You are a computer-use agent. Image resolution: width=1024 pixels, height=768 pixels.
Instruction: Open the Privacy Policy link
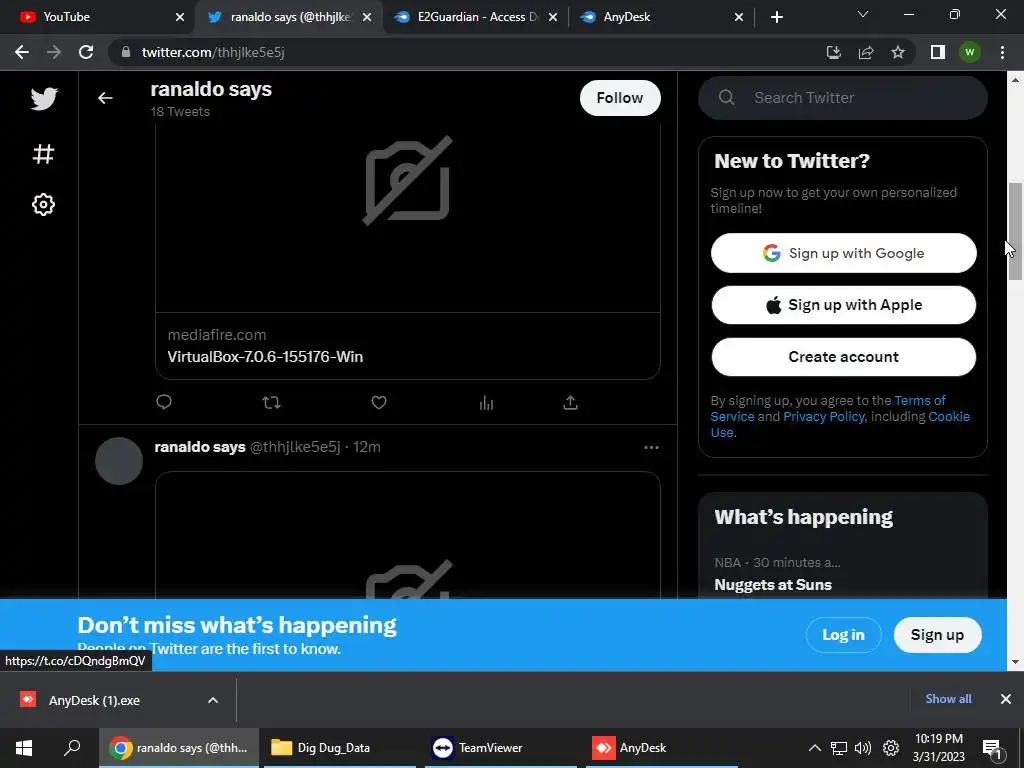pos(824,417)
